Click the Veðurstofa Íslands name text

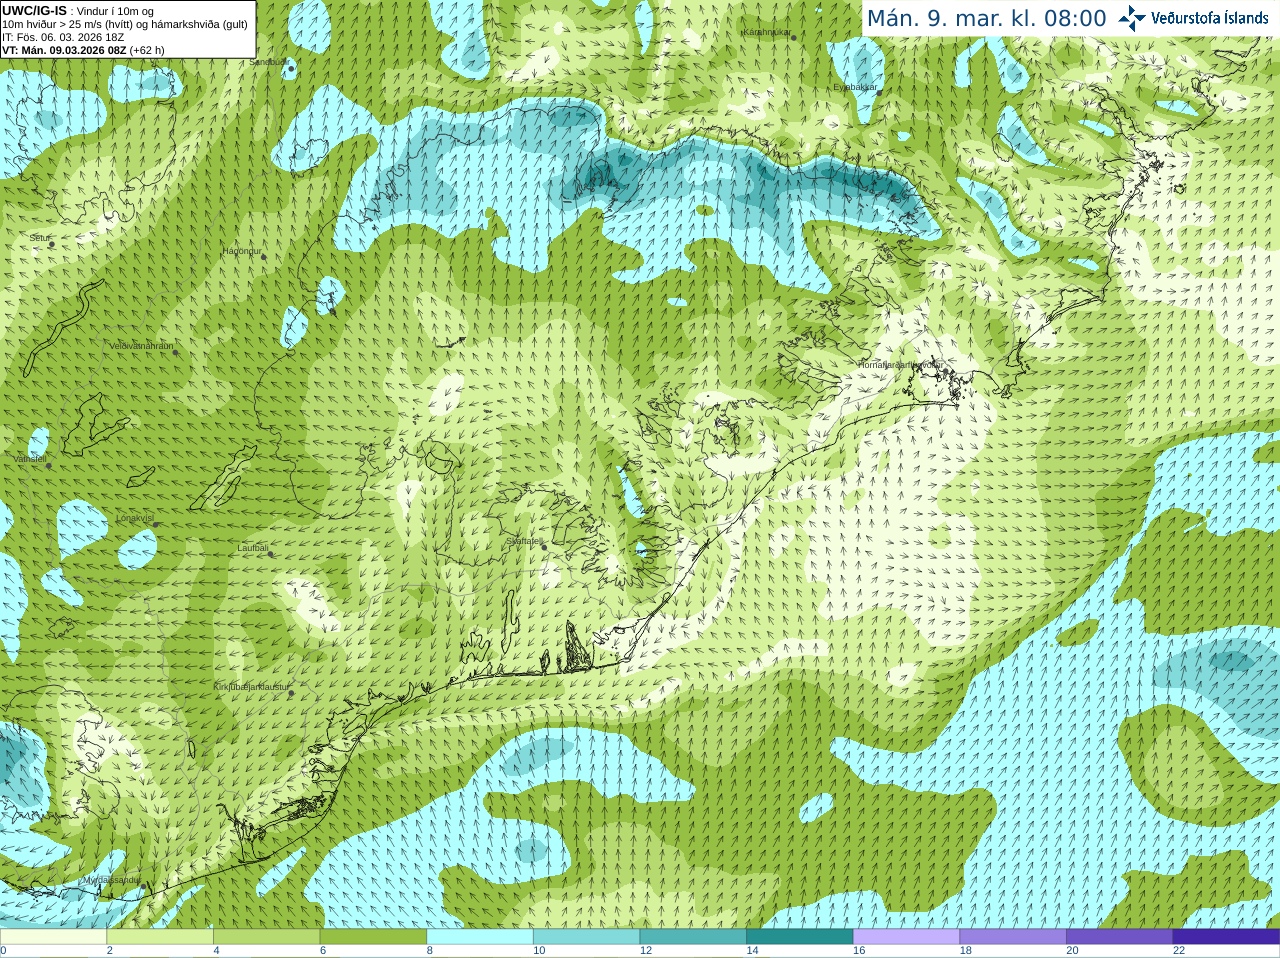(1210, 18)
